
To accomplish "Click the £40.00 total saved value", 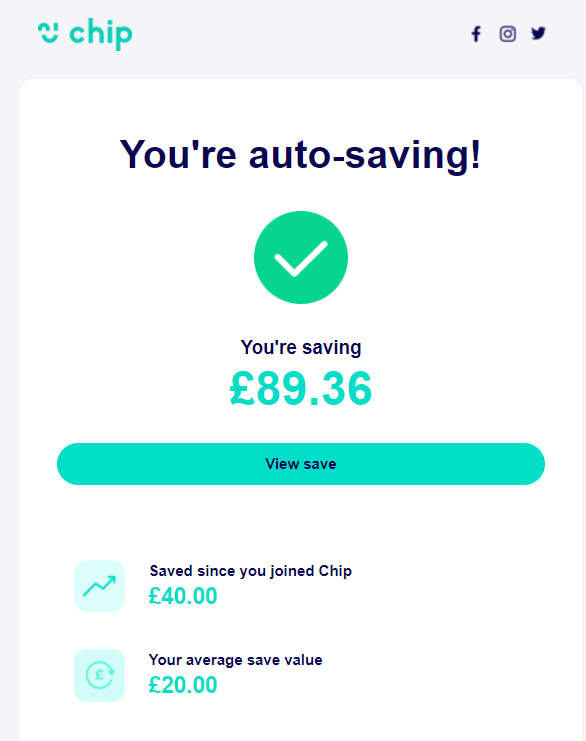I will tap(183, 596).
